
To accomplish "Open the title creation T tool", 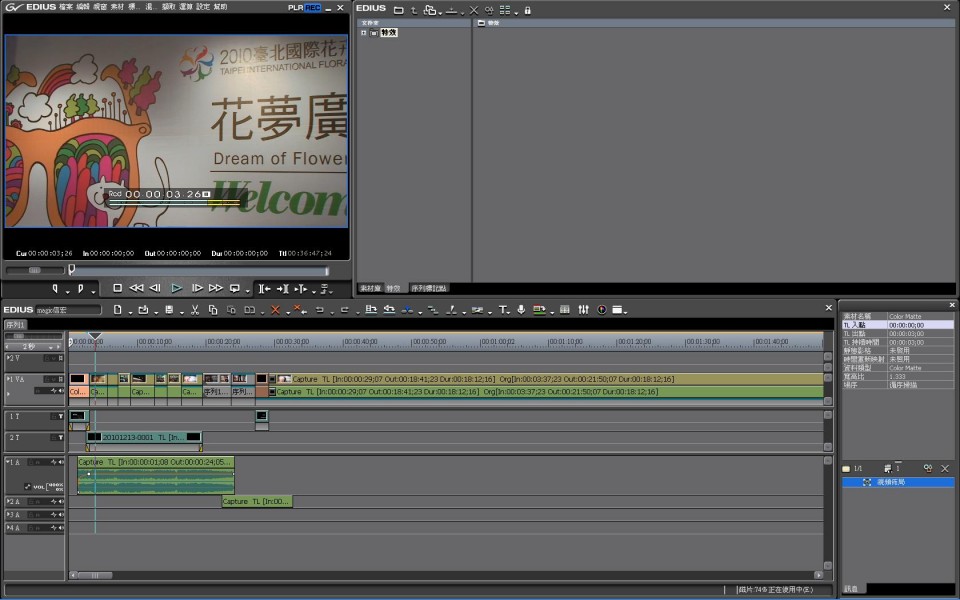I will (x=502, y=310).
